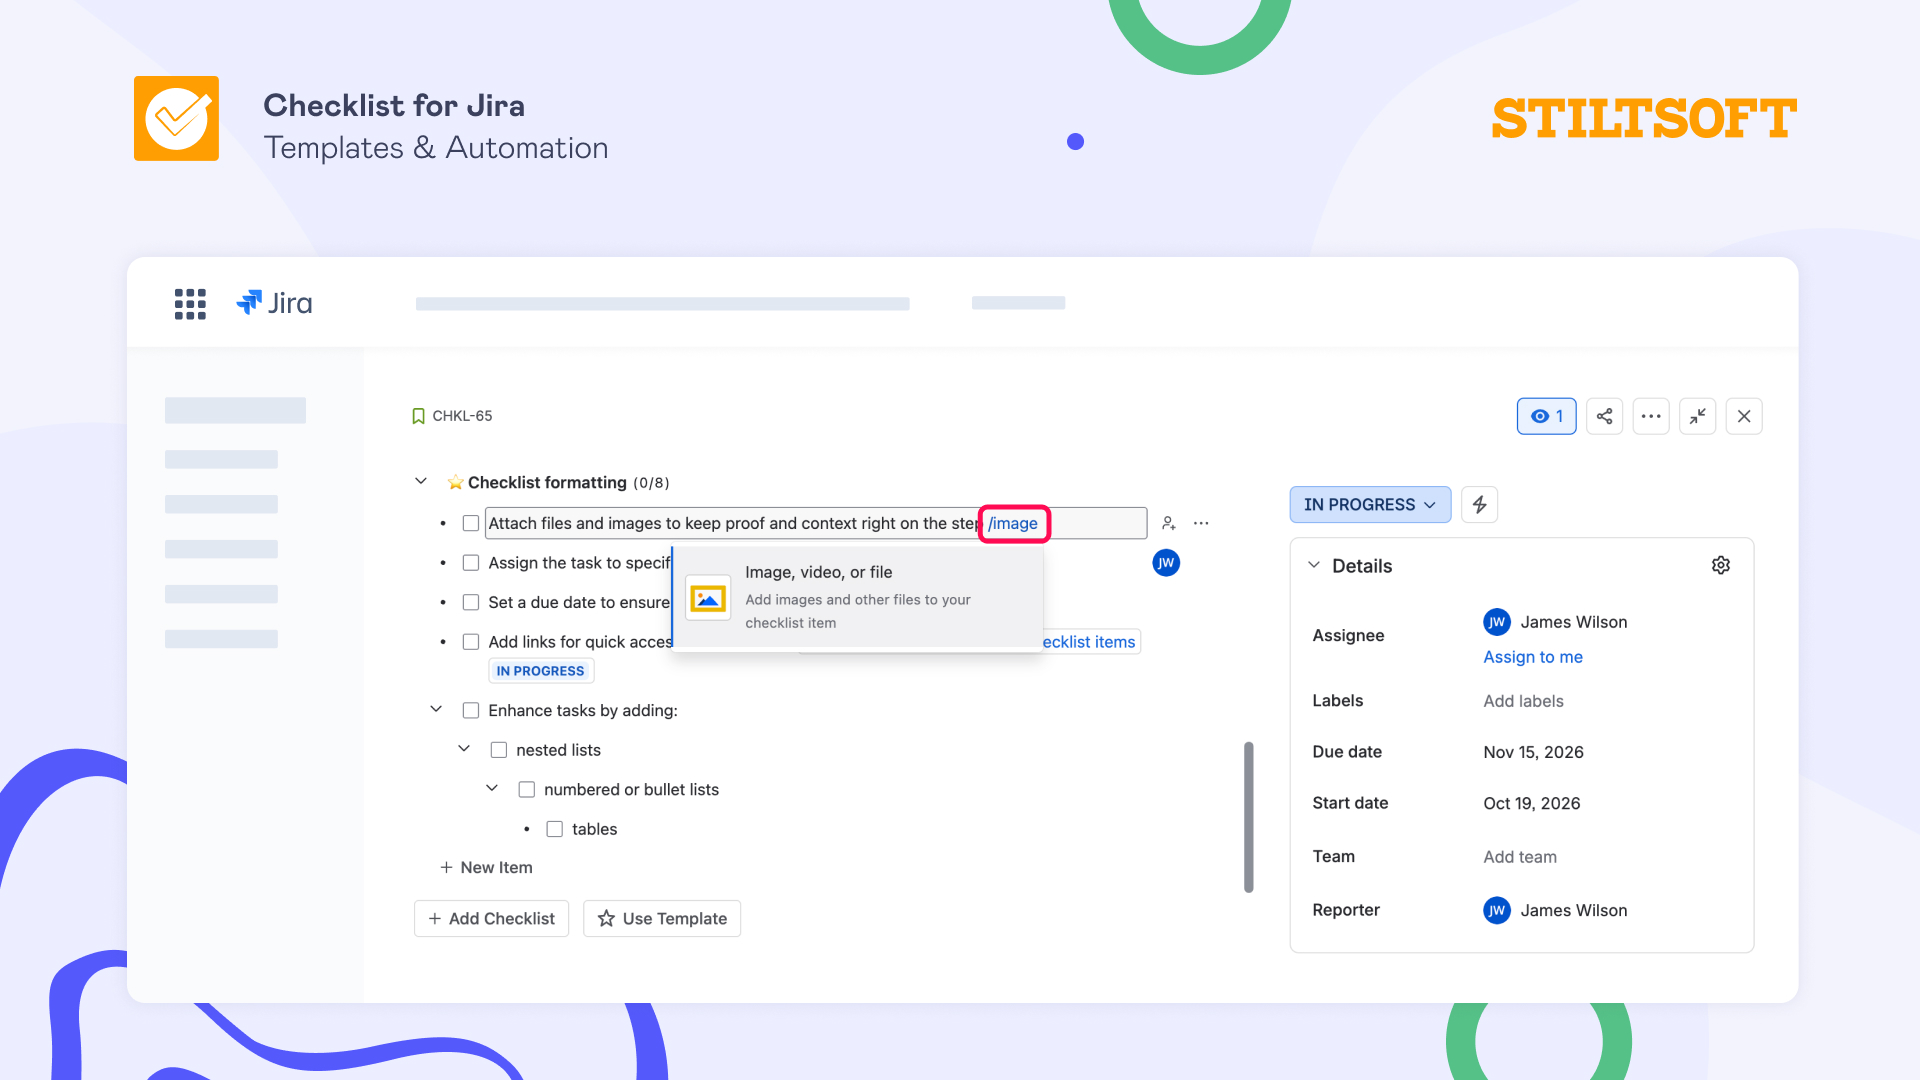
Task: Check the Attach files and images item
Action: tap(471, 523)
